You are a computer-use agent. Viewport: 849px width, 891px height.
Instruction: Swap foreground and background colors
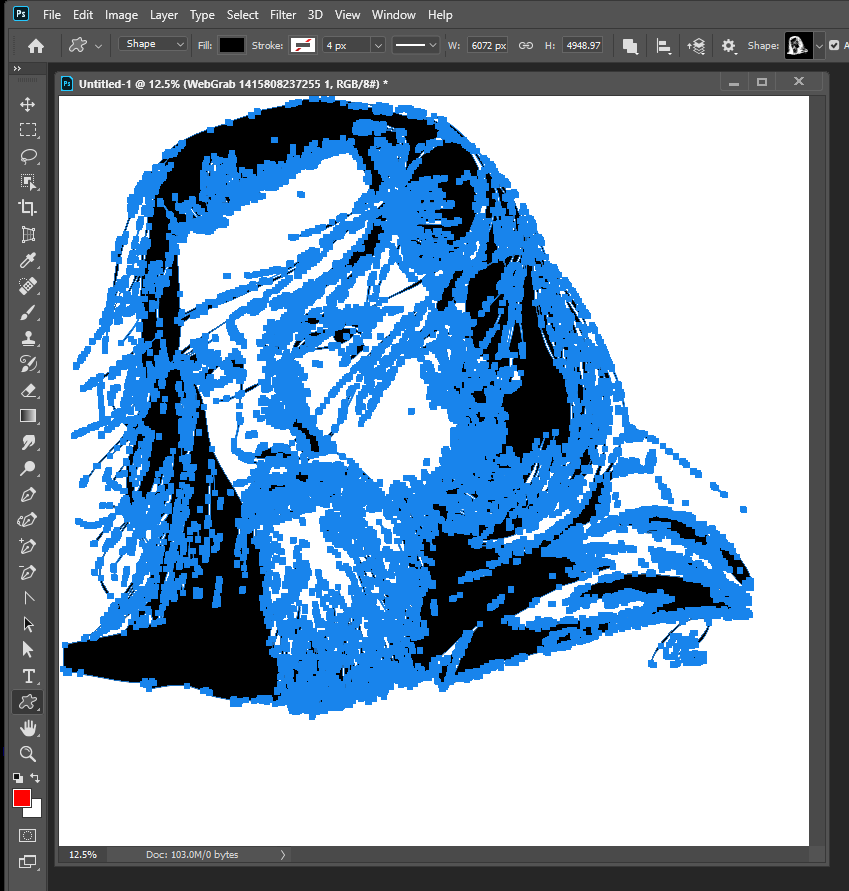pos(35,778)
